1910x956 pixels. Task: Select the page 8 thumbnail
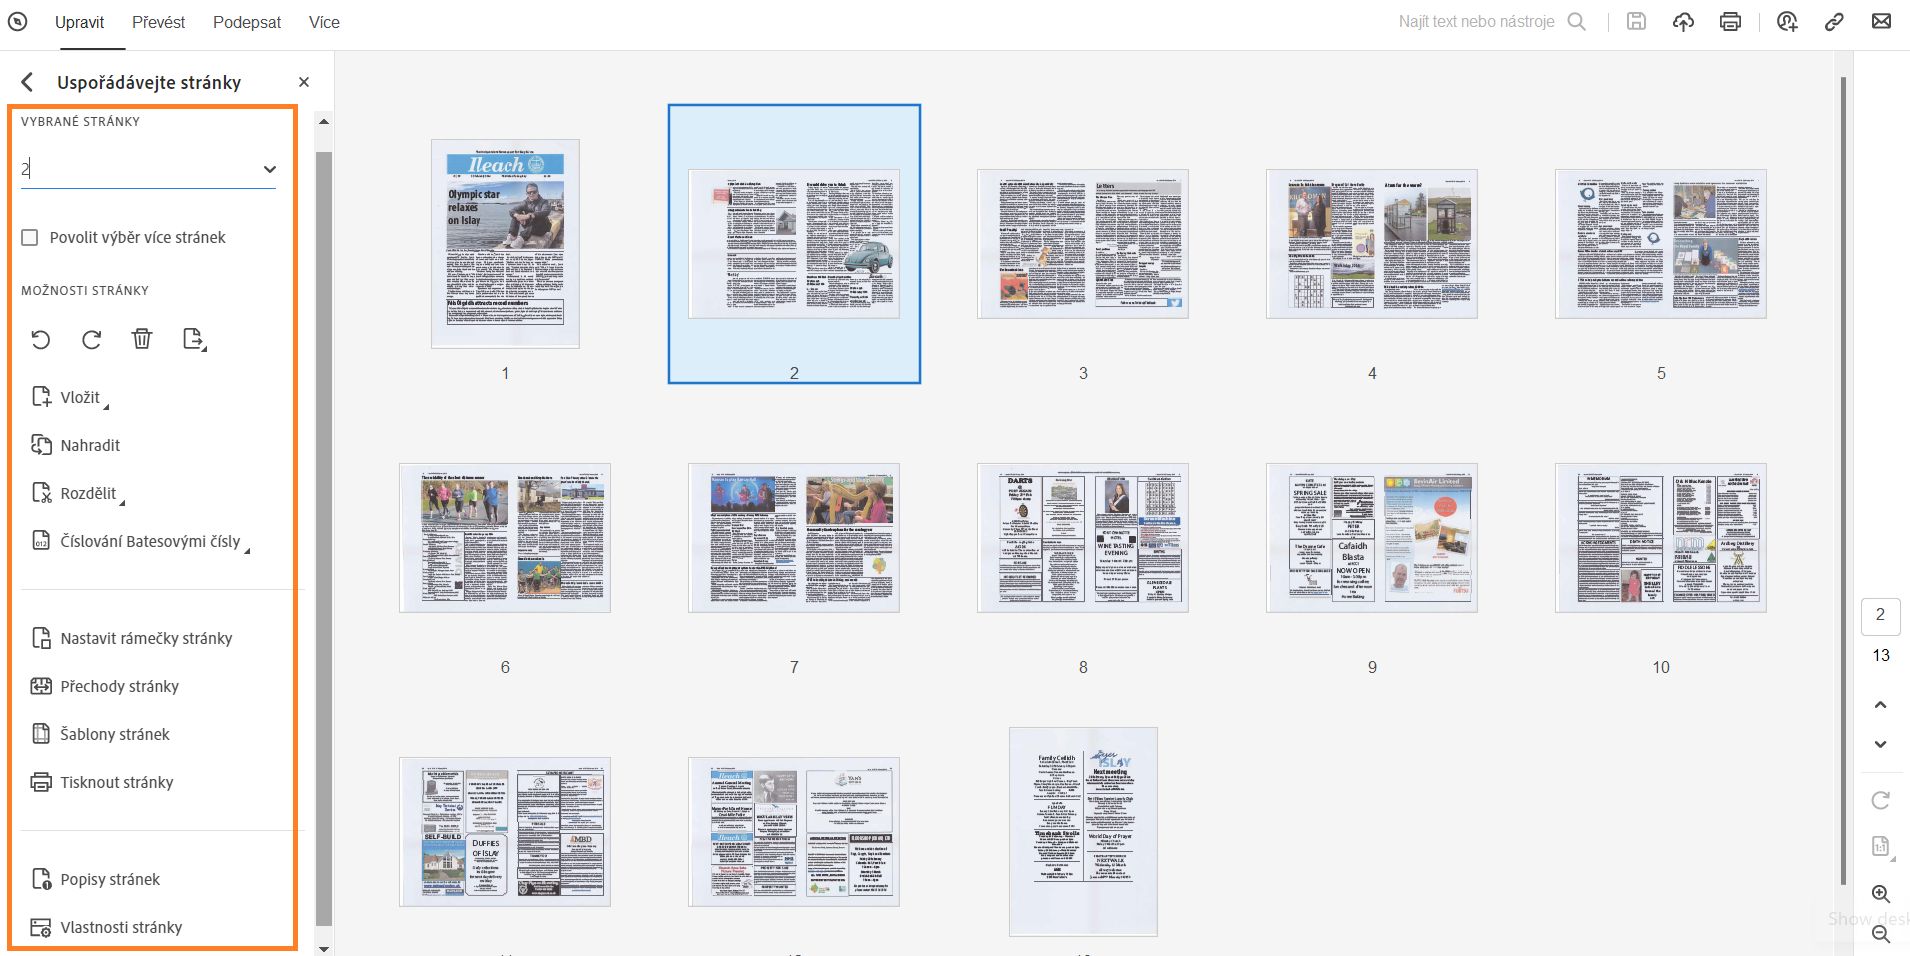point(1083,538)
